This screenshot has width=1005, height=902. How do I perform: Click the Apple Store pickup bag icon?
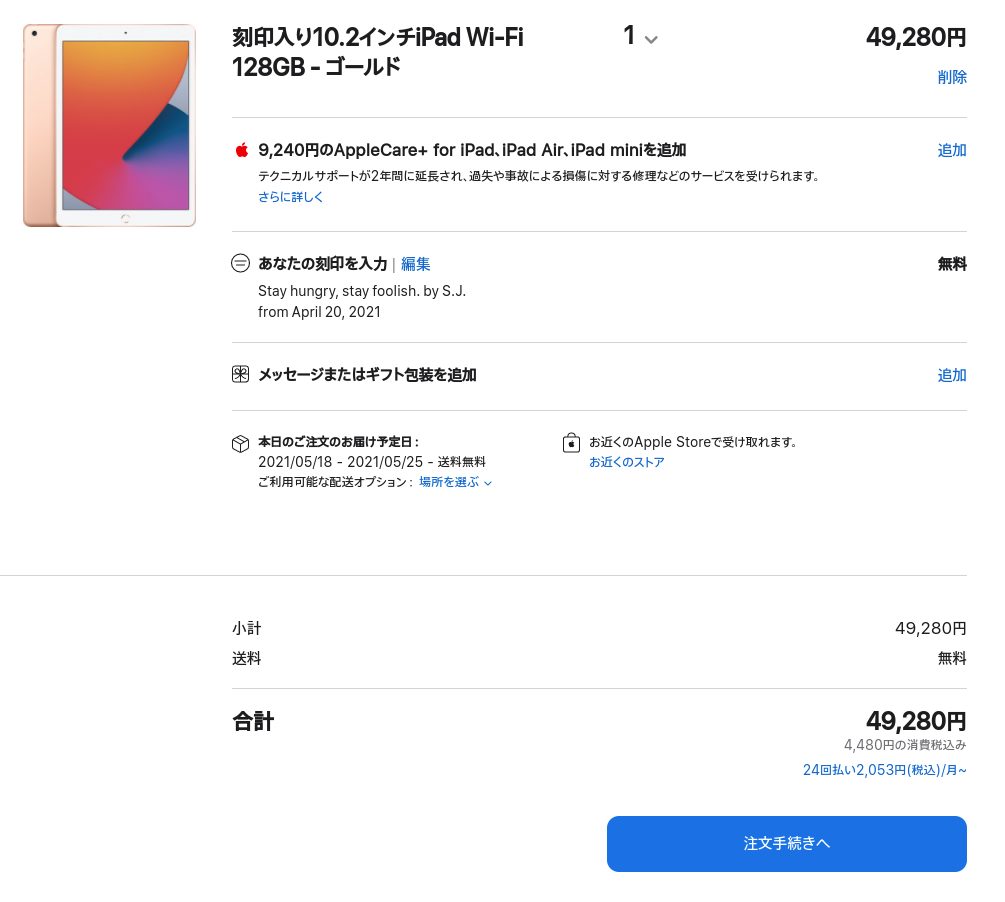coord(571,442)
